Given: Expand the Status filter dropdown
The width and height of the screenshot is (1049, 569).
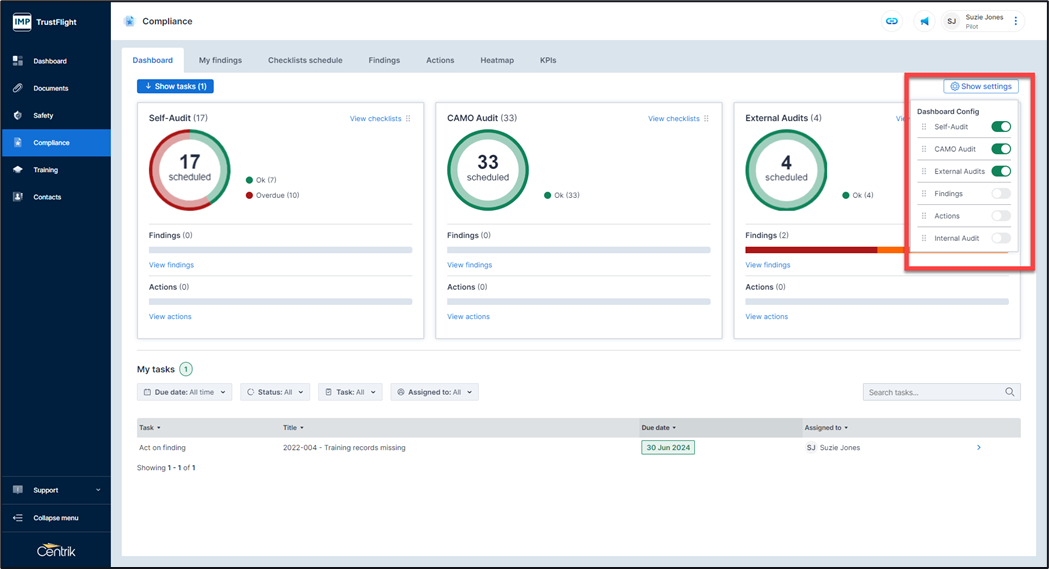Looking at the screenshot, I should point(275,392).
